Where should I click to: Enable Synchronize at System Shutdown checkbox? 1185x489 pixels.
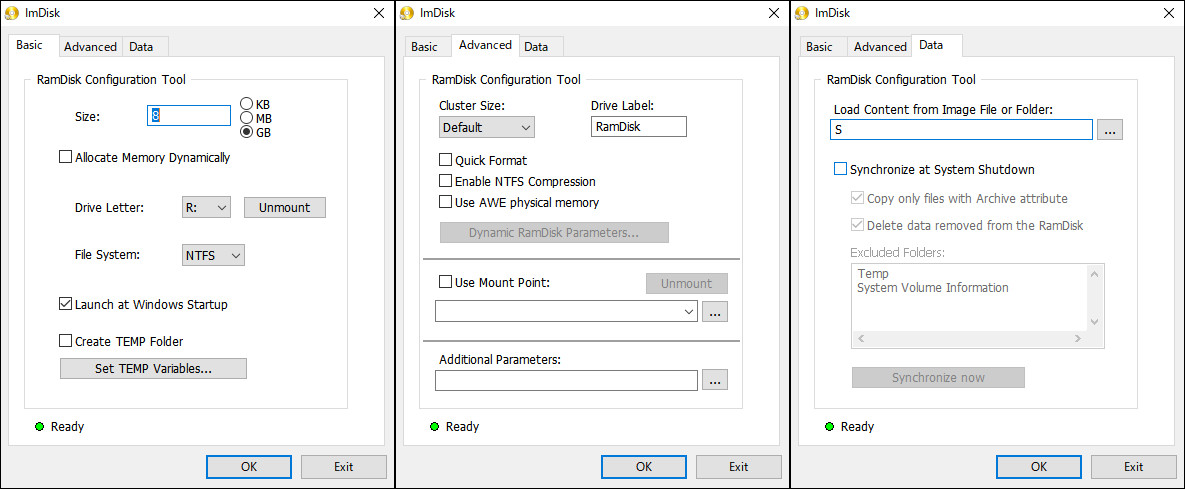pyautogui.click(x=840, y=169)
